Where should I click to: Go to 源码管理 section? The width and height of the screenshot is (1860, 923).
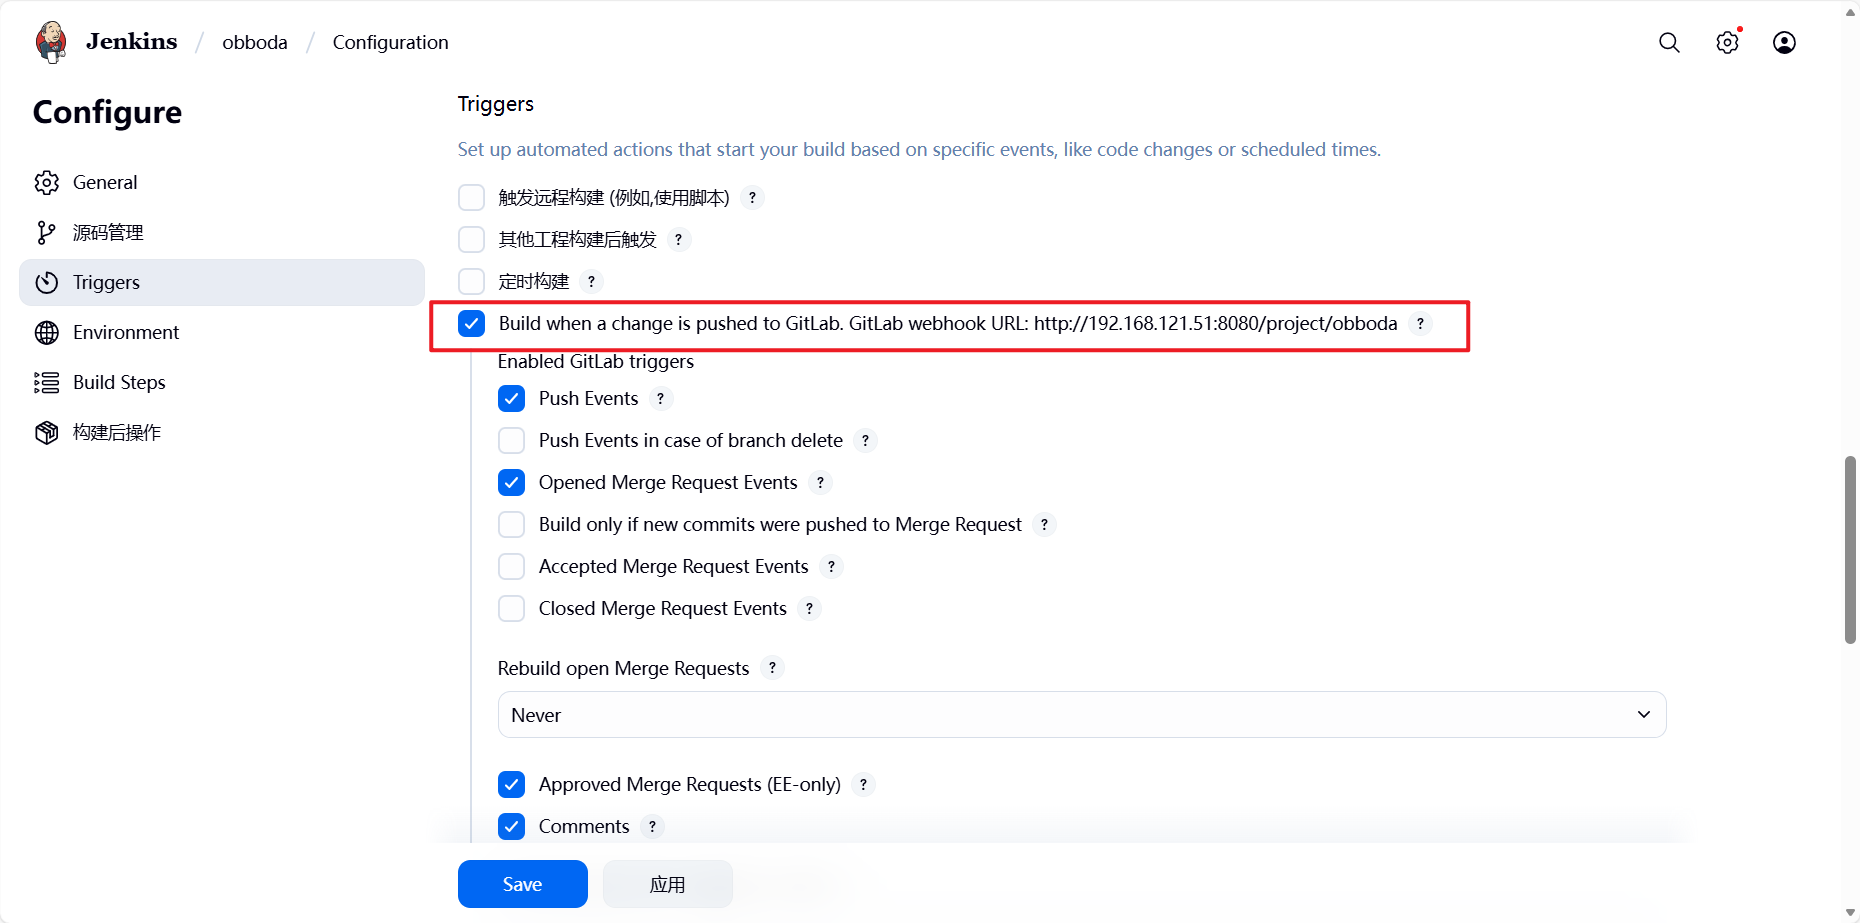222,233
